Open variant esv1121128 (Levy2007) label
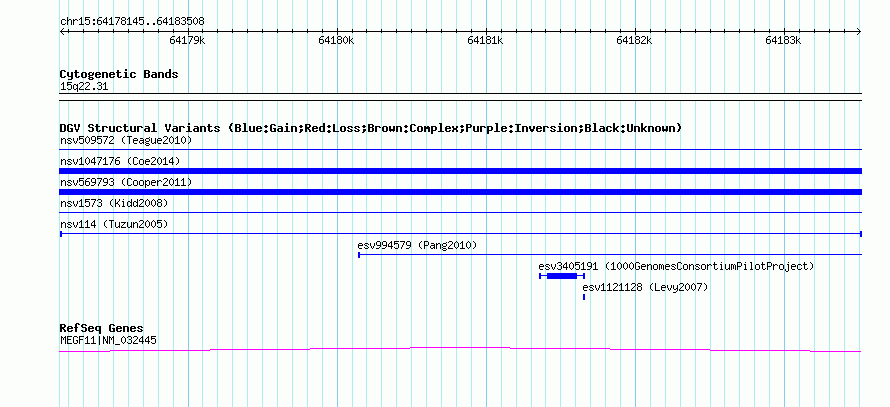 point(645,288)
